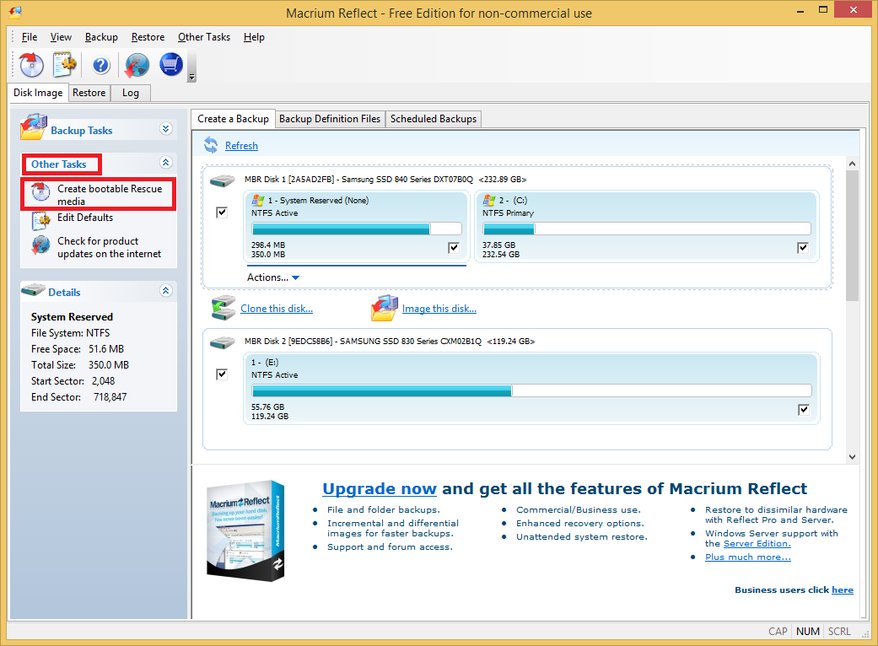Click the Edit Defaults sidebar icon
Viewport: 878px width, 646px height.
(41, 221)
